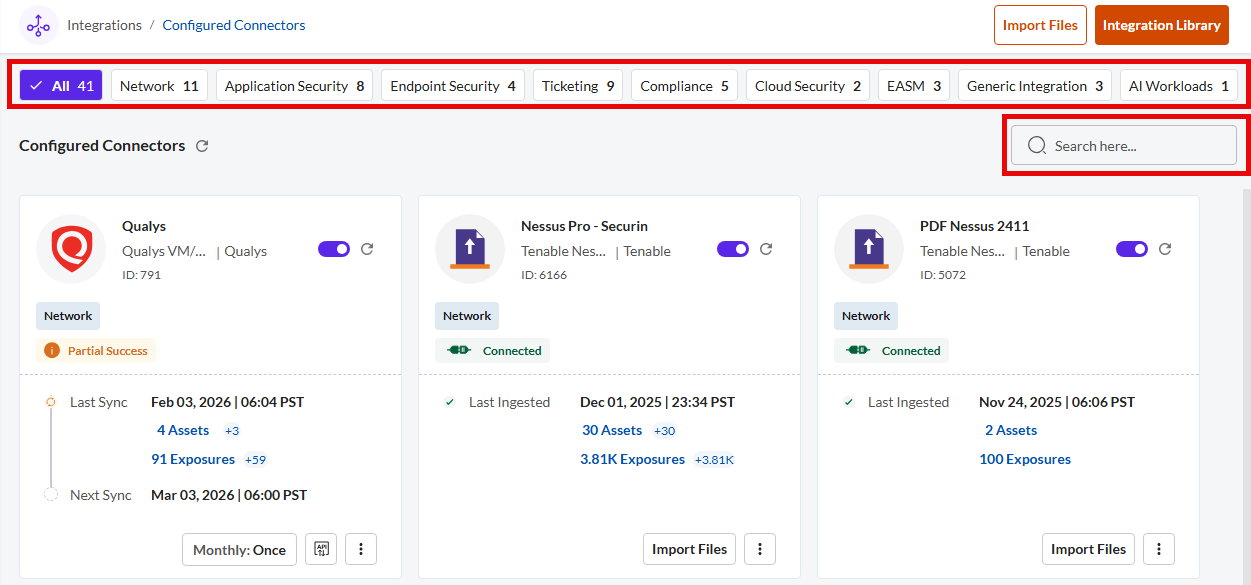Click the Connected plug icon on PDF Nessus 2411

pos(858,351)
